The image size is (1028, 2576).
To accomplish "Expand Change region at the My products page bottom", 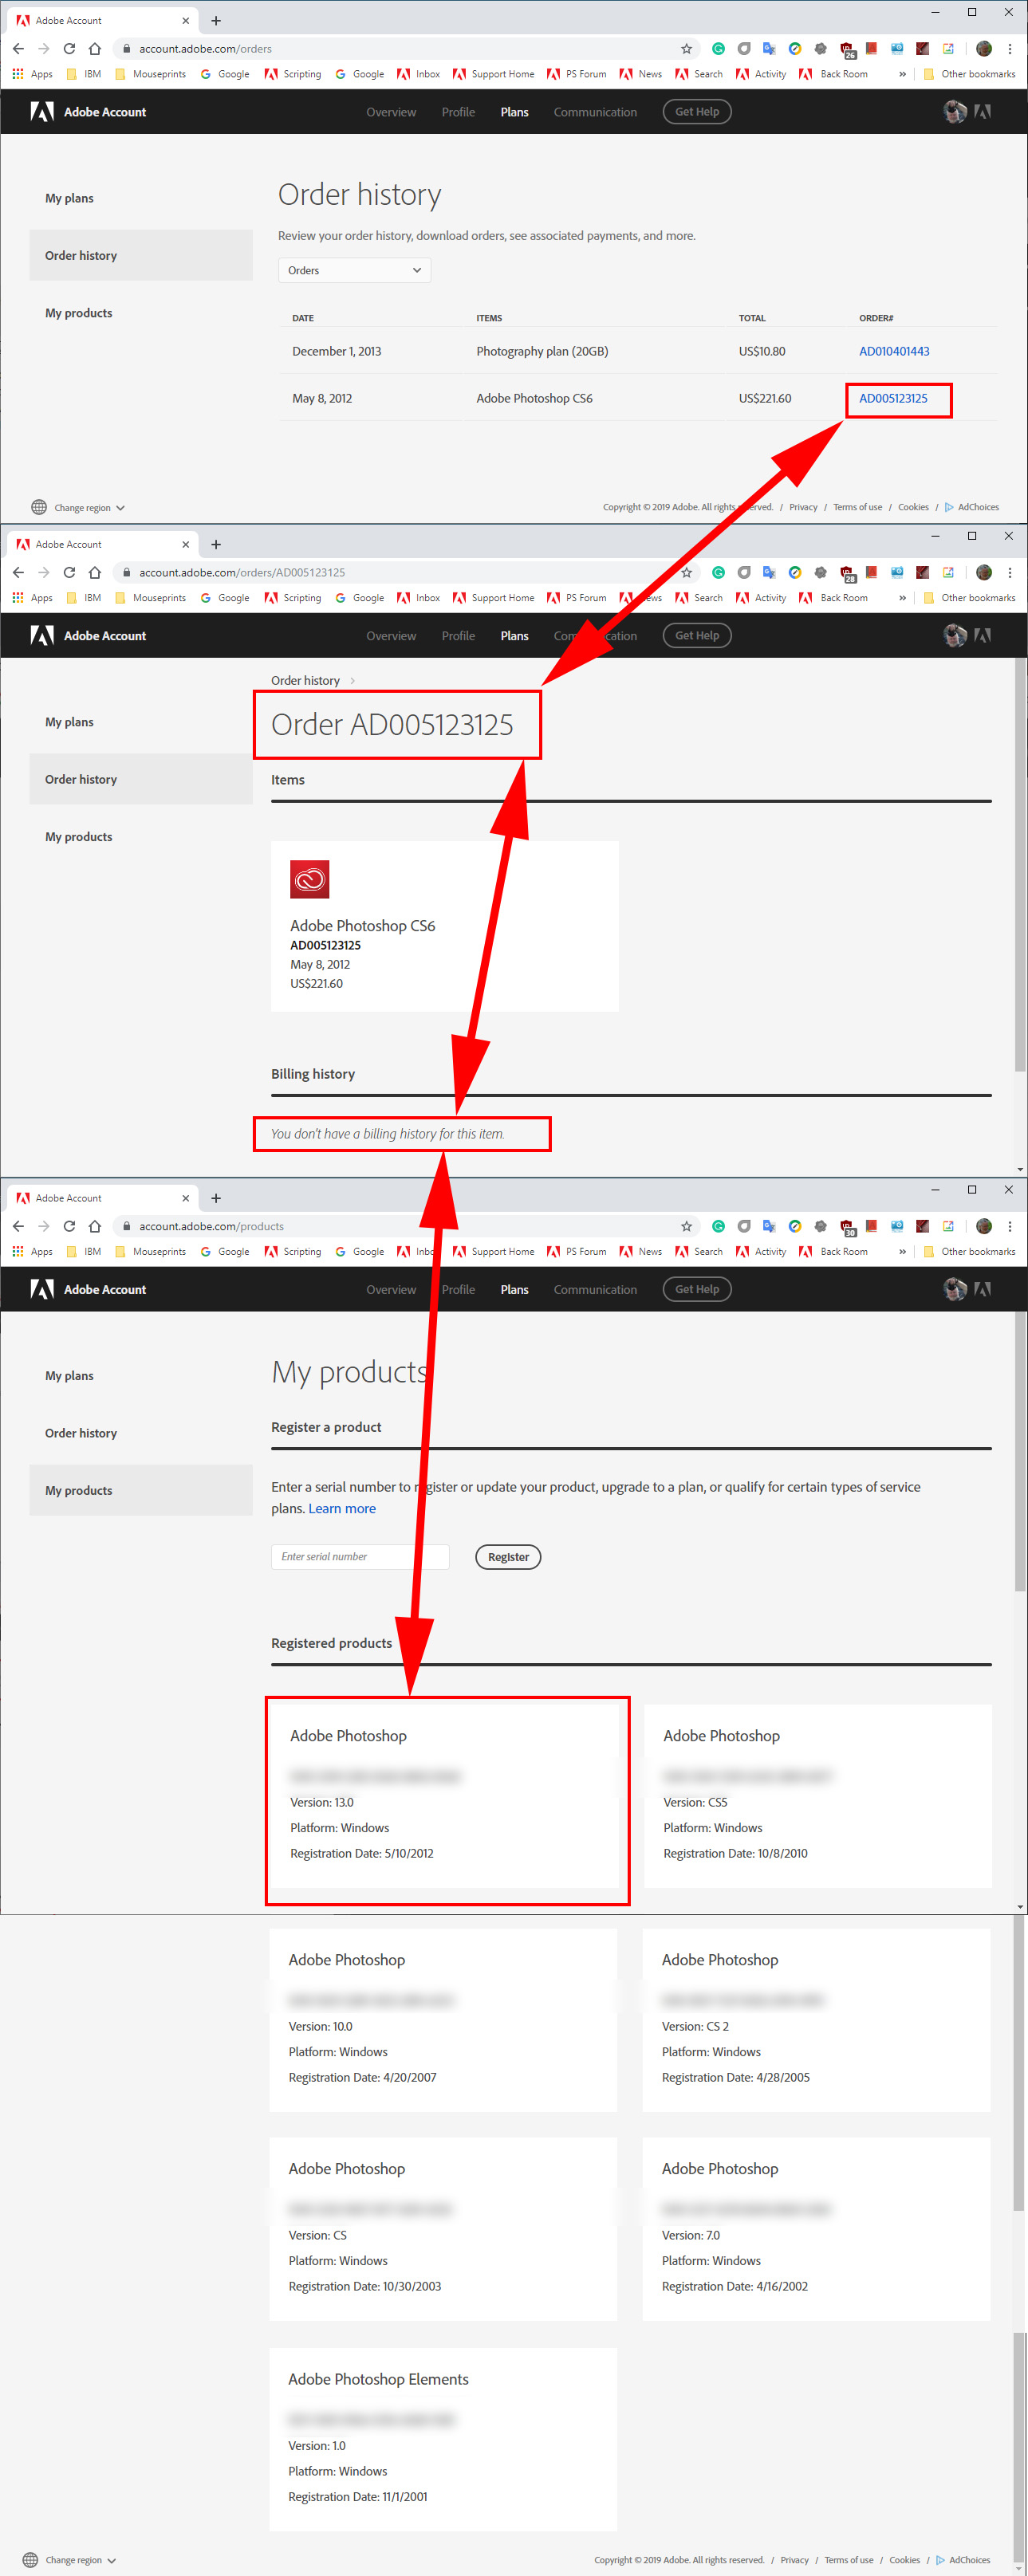I will (x=81, y=2560).
